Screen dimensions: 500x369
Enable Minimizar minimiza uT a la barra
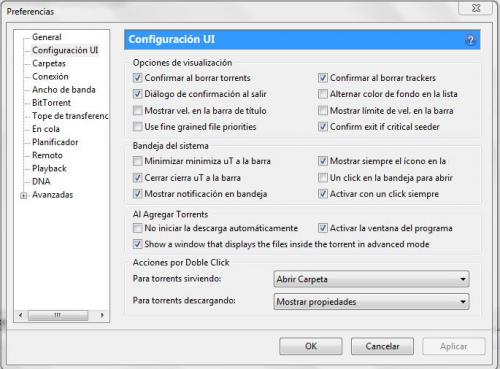[x=137, y=161]
